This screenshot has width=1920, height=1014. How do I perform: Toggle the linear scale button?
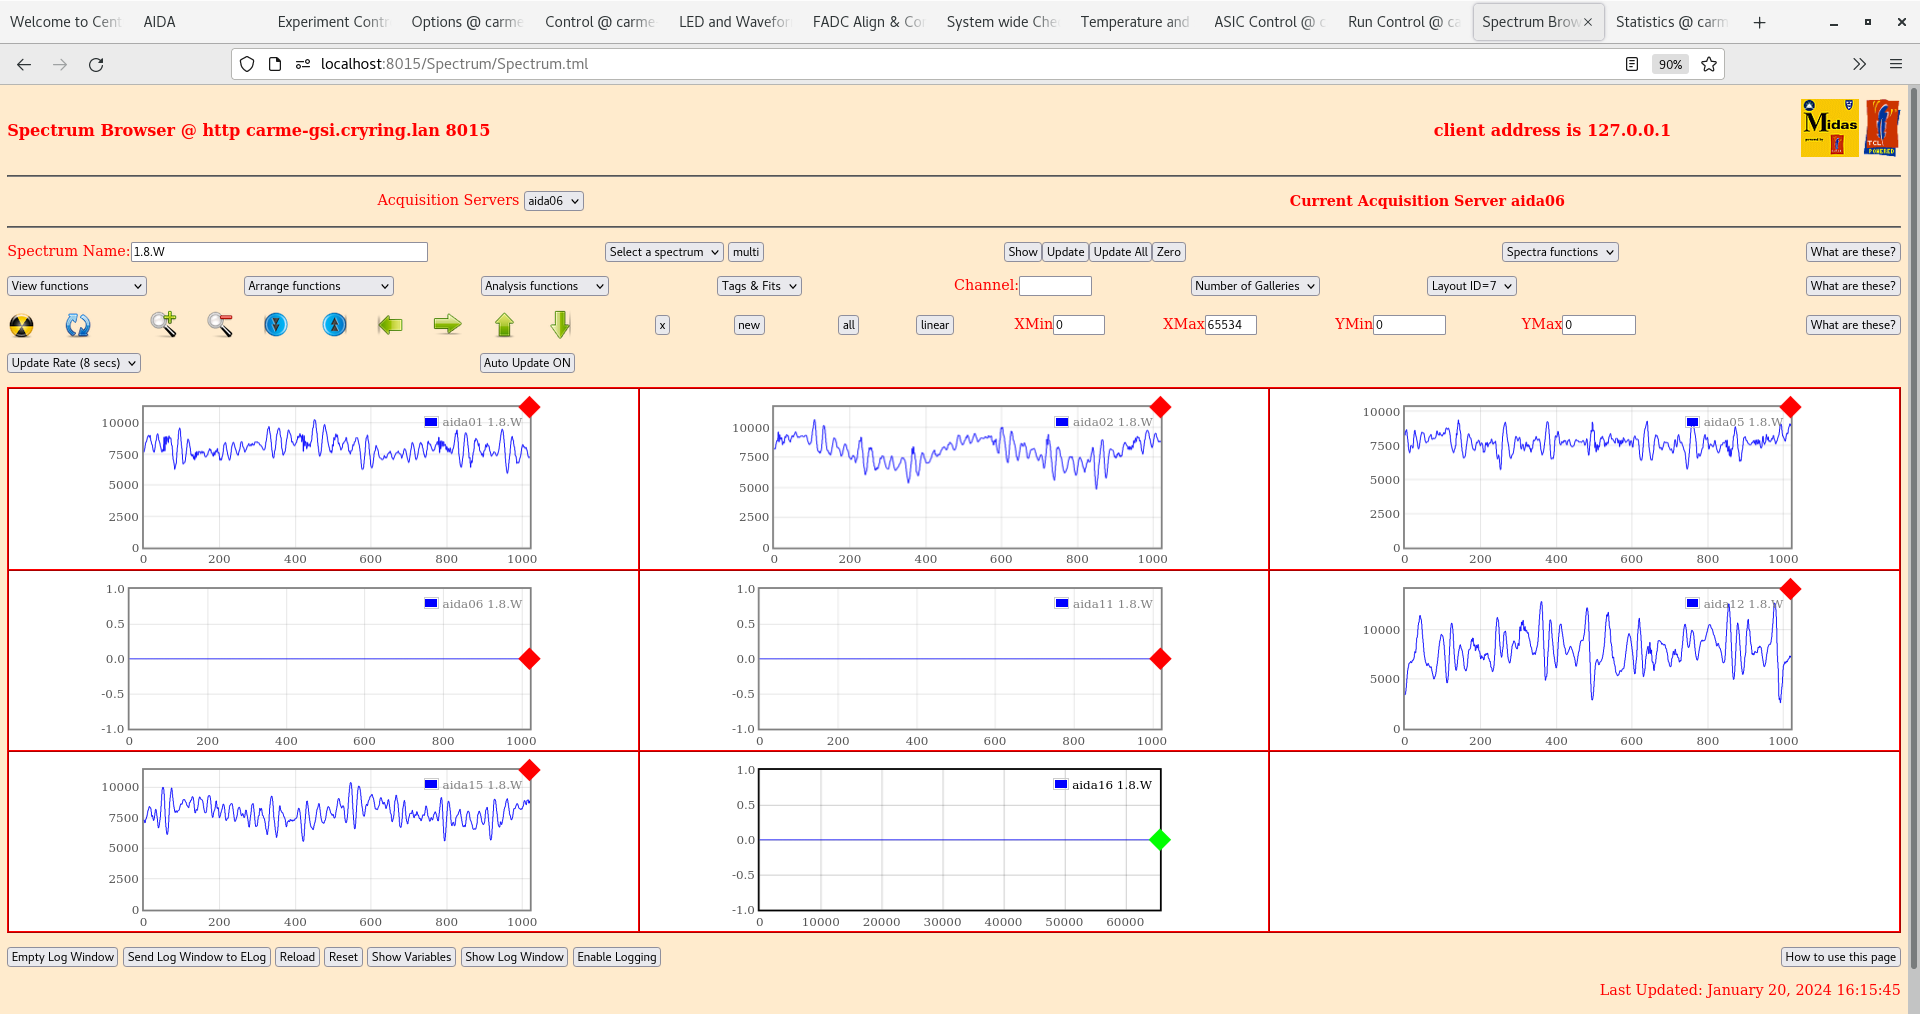pos(934,325)
